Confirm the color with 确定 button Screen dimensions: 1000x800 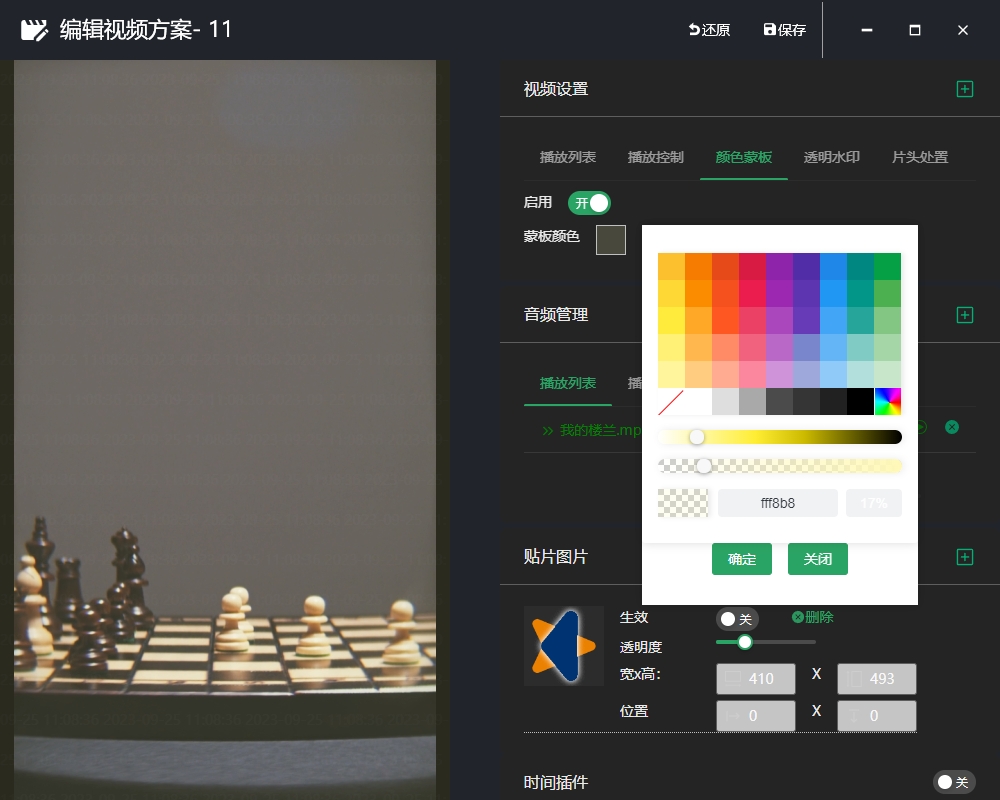coord(742,559)
